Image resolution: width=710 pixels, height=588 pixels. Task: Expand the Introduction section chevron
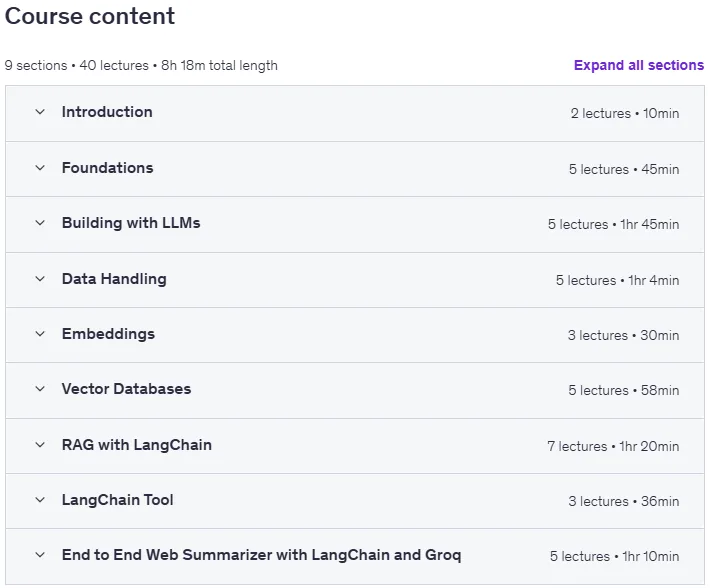40,112
